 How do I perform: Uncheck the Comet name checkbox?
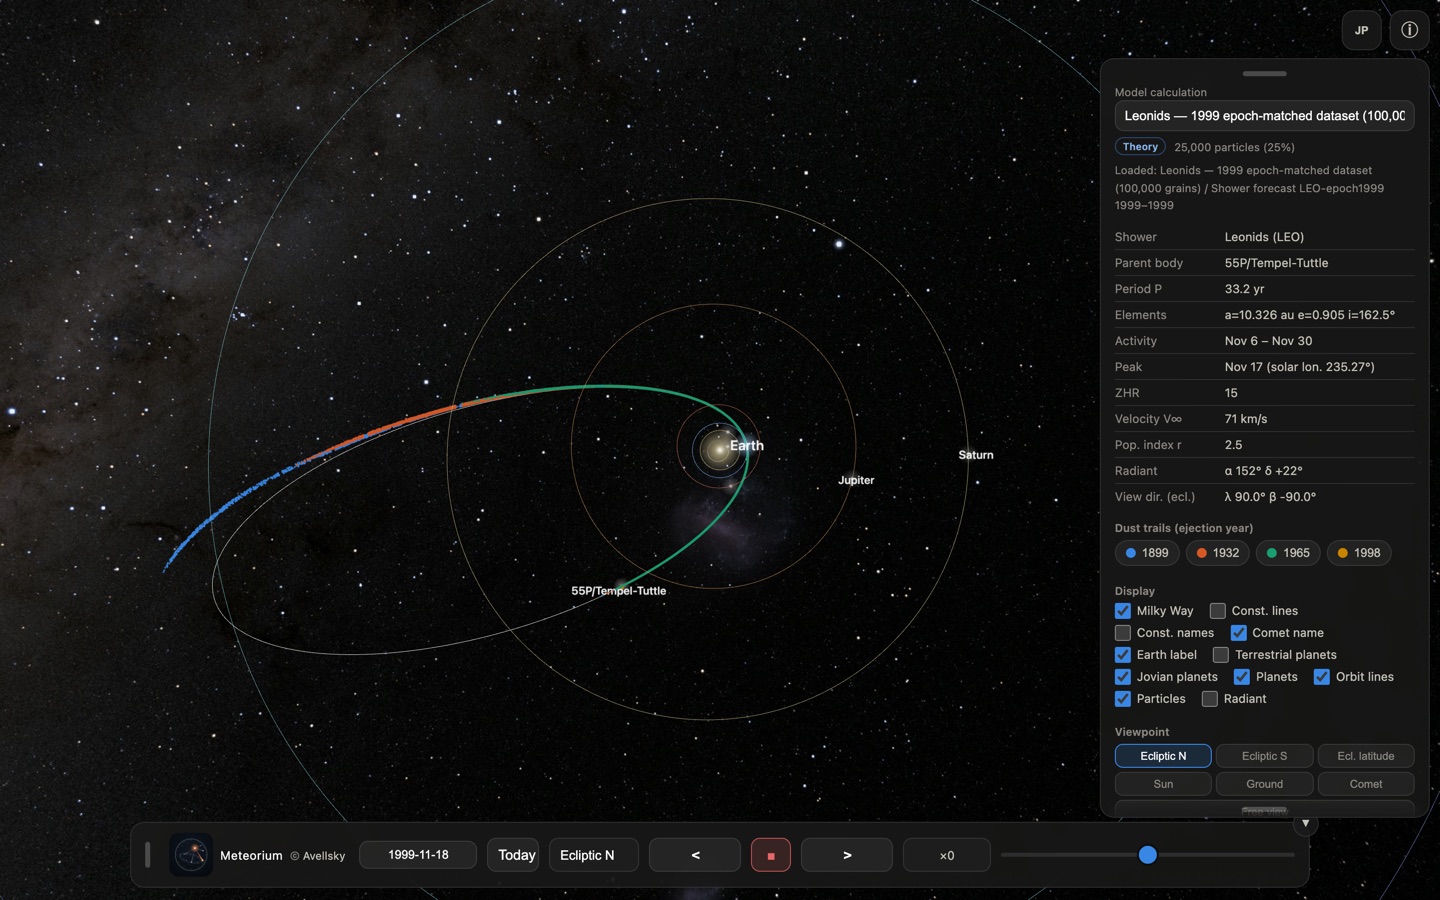point(1238,633)
